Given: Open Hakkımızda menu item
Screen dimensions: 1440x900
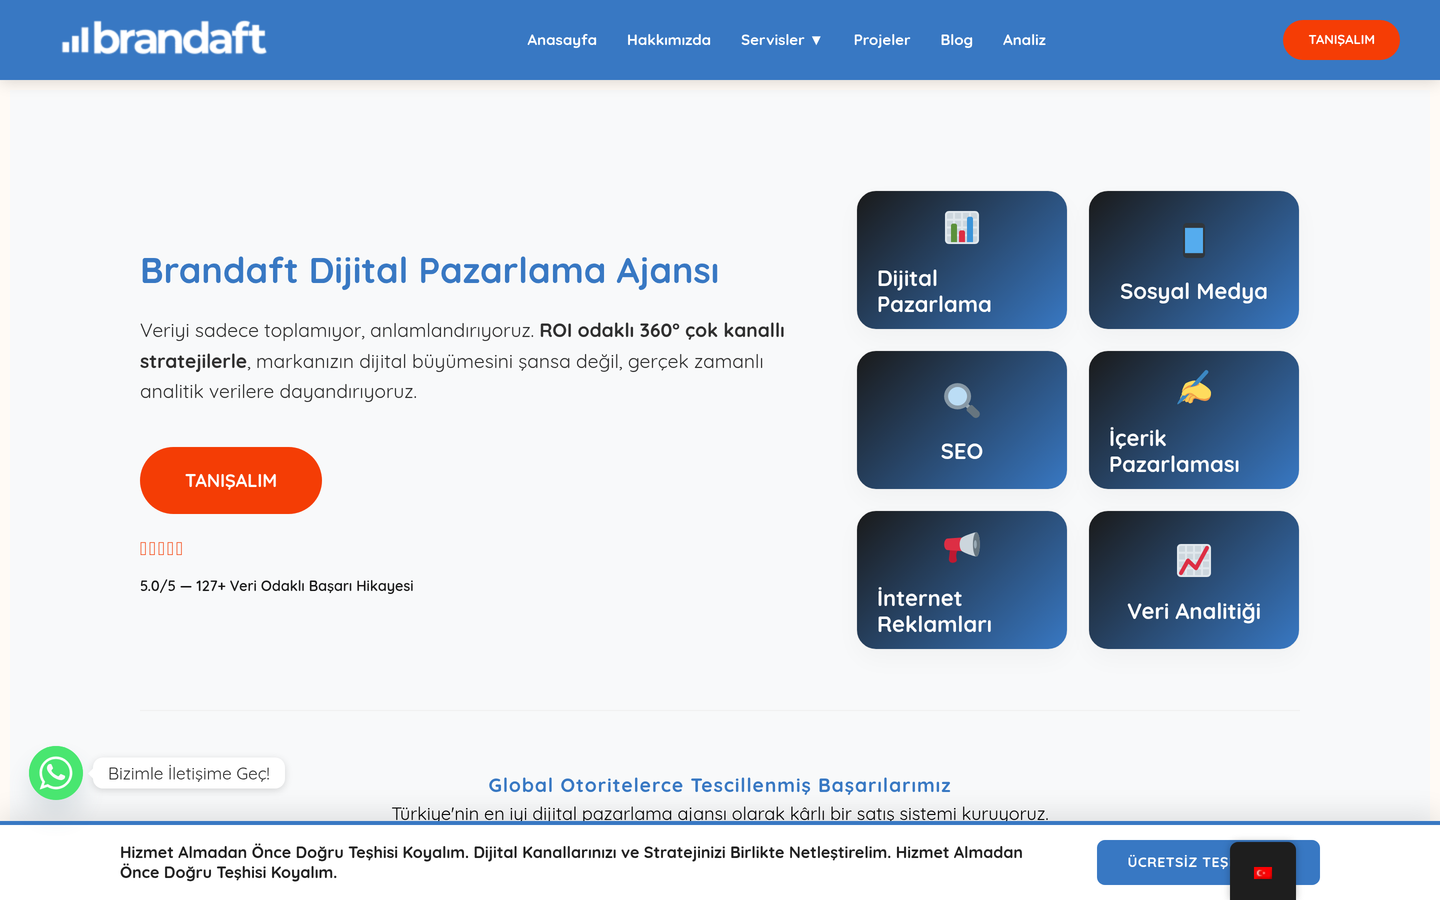Looking at the screenshot, I should [669, 40].
